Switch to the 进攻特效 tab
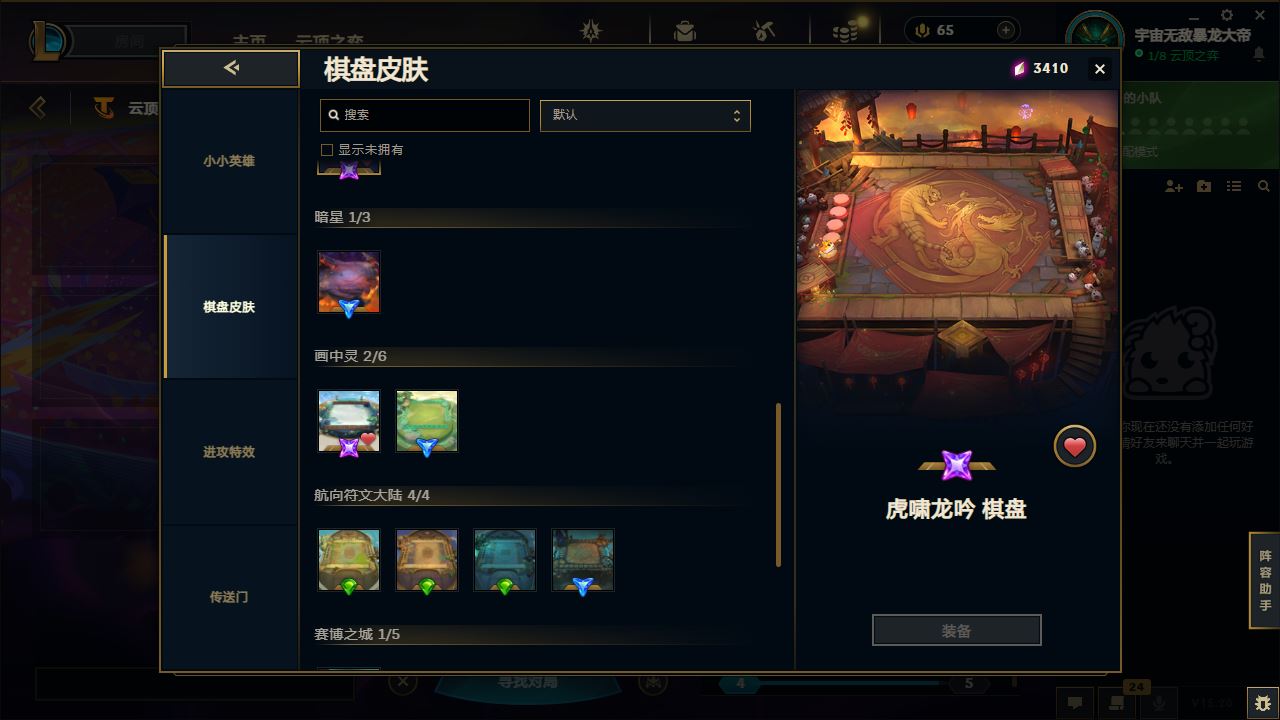 tap(229, 452)
